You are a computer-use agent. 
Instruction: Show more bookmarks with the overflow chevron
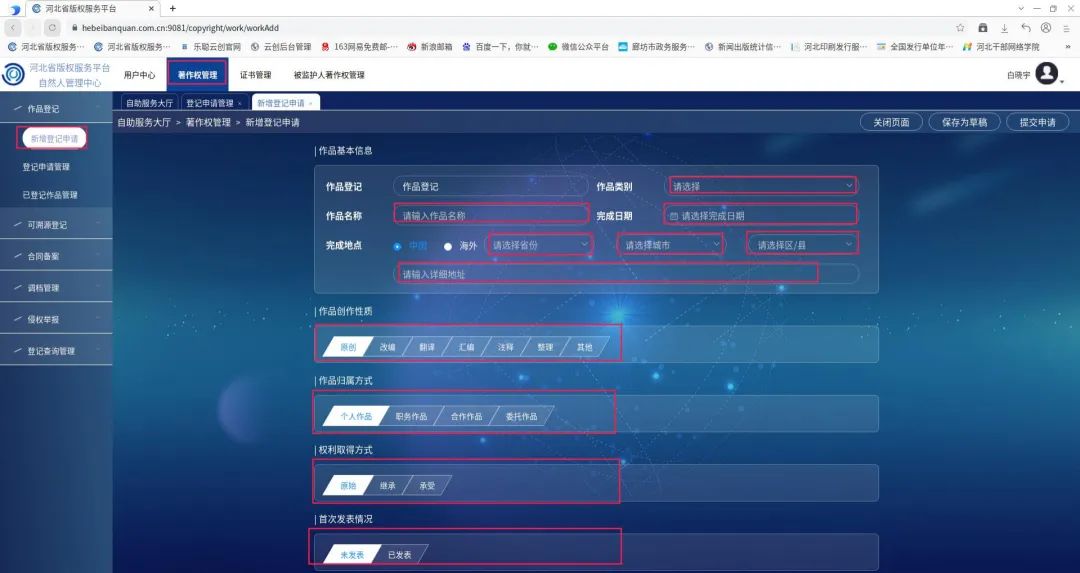coord(1068,47)
